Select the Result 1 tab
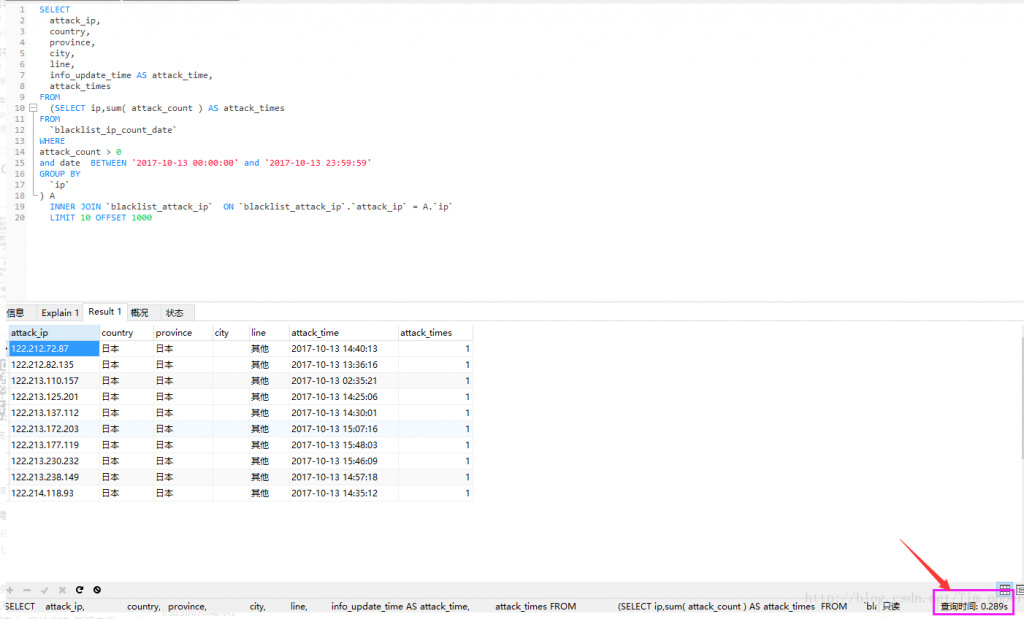 pos(105,311)
